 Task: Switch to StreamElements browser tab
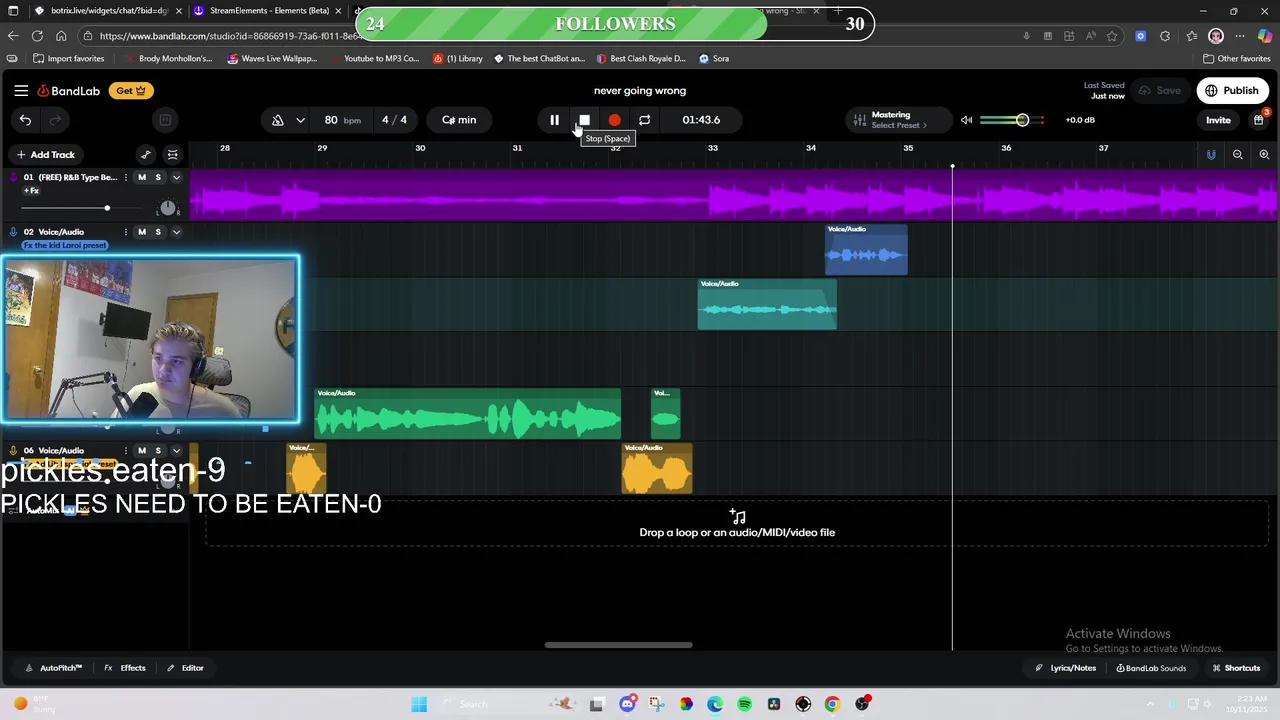coord(268,11)
